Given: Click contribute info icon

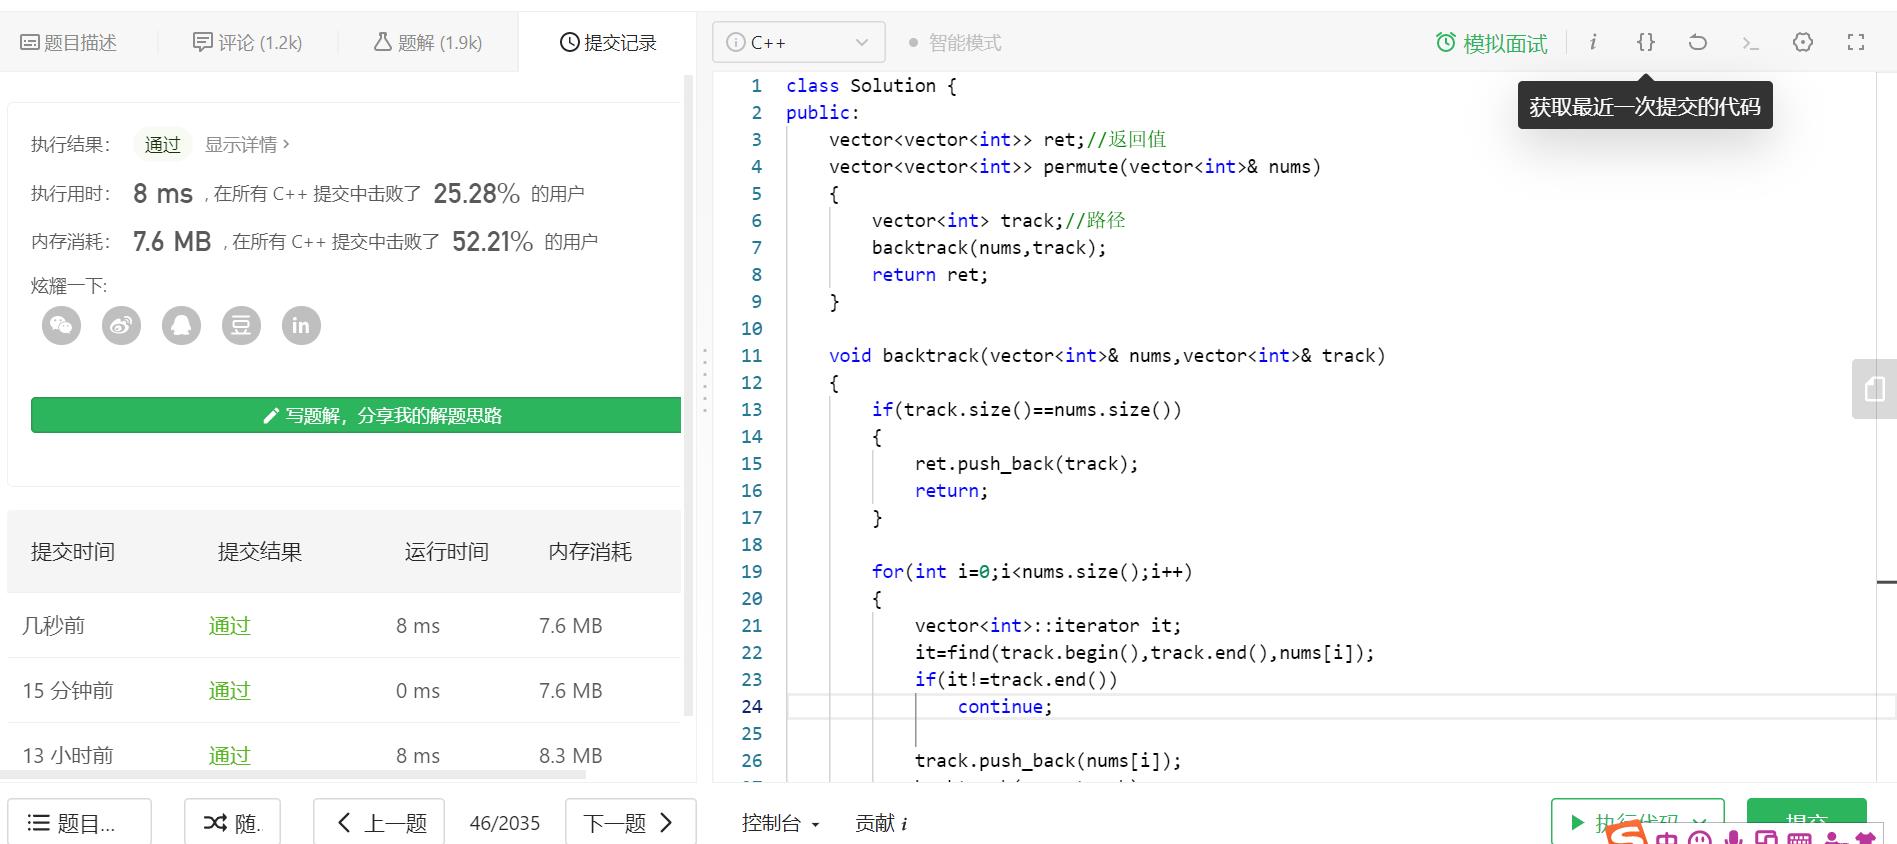Looking at the screenshot, I should pos(904,824).
